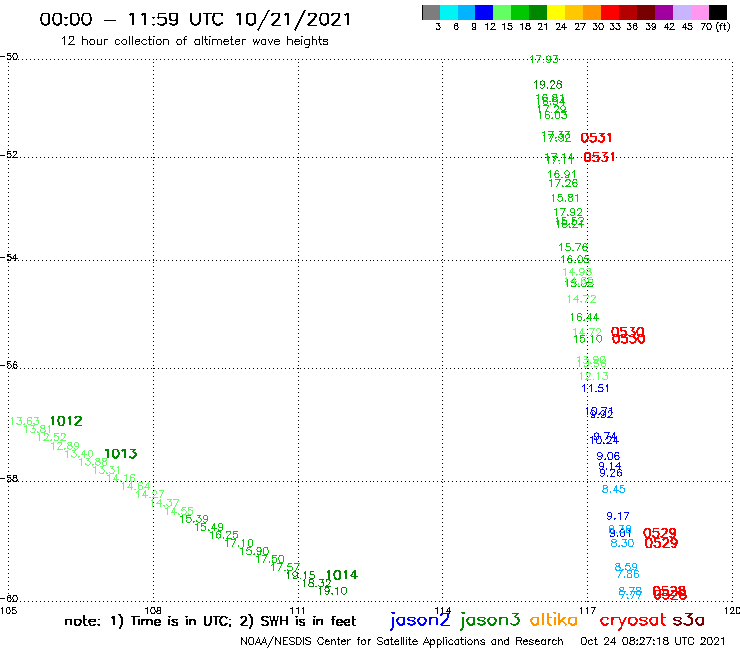The width and height of the screenshot is (740, 650).
Task: Select the cyan swatch in the legend bar
Action: pos(449,12)
